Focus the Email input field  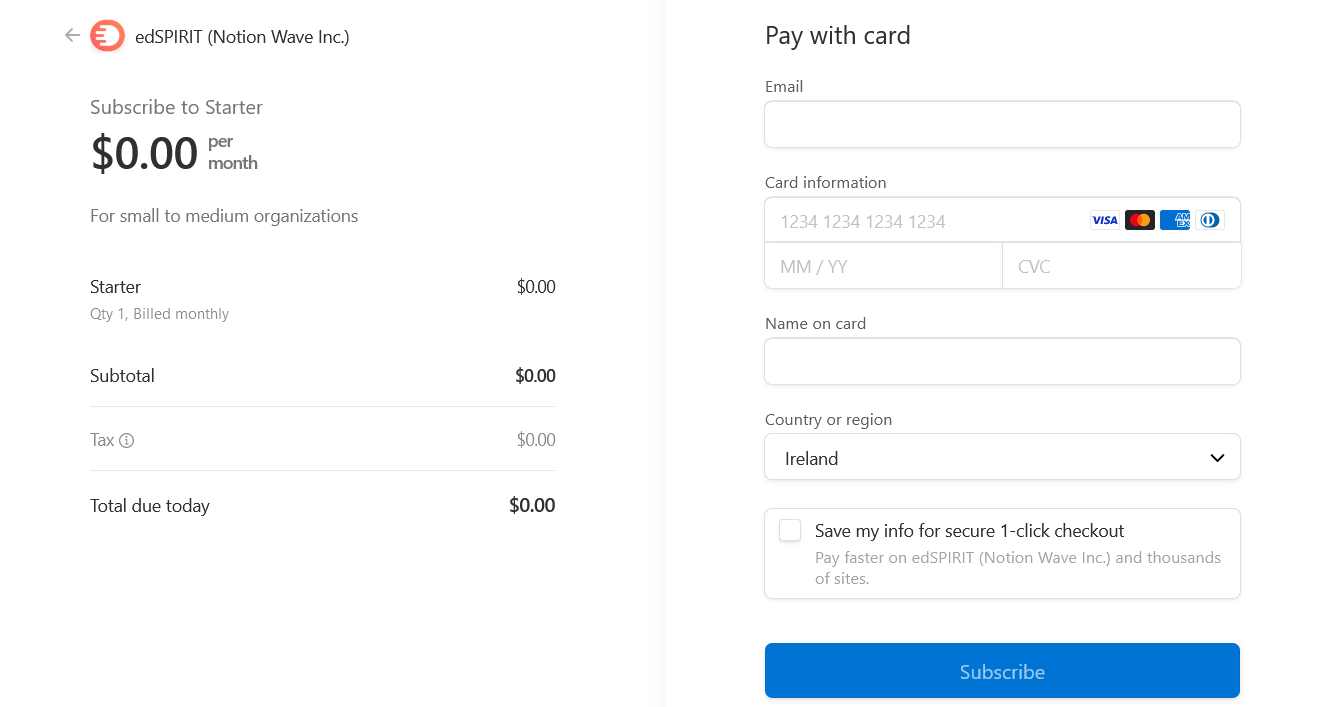pyautogui.click(x=1002, y=125)
